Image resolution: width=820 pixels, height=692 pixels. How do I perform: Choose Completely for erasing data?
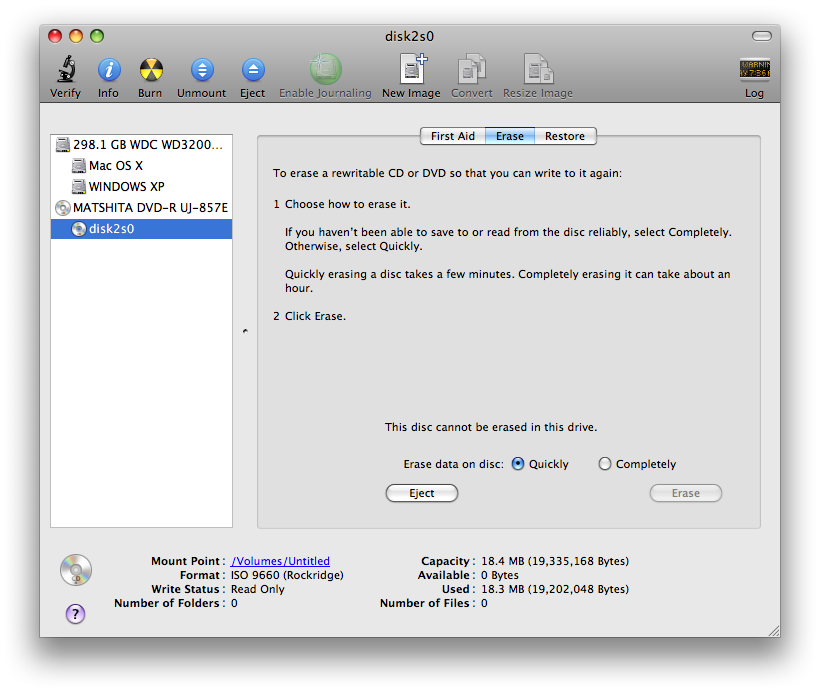coord(604,463)
